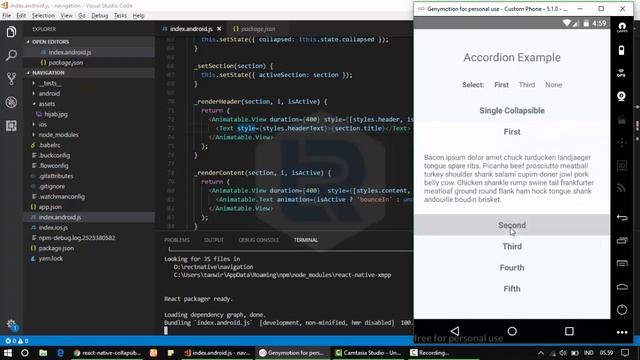Image resolution: width=640 pixels, height=360 pixels.
Task: Open the Windows action center notifications
Action: tap(625, 353)
